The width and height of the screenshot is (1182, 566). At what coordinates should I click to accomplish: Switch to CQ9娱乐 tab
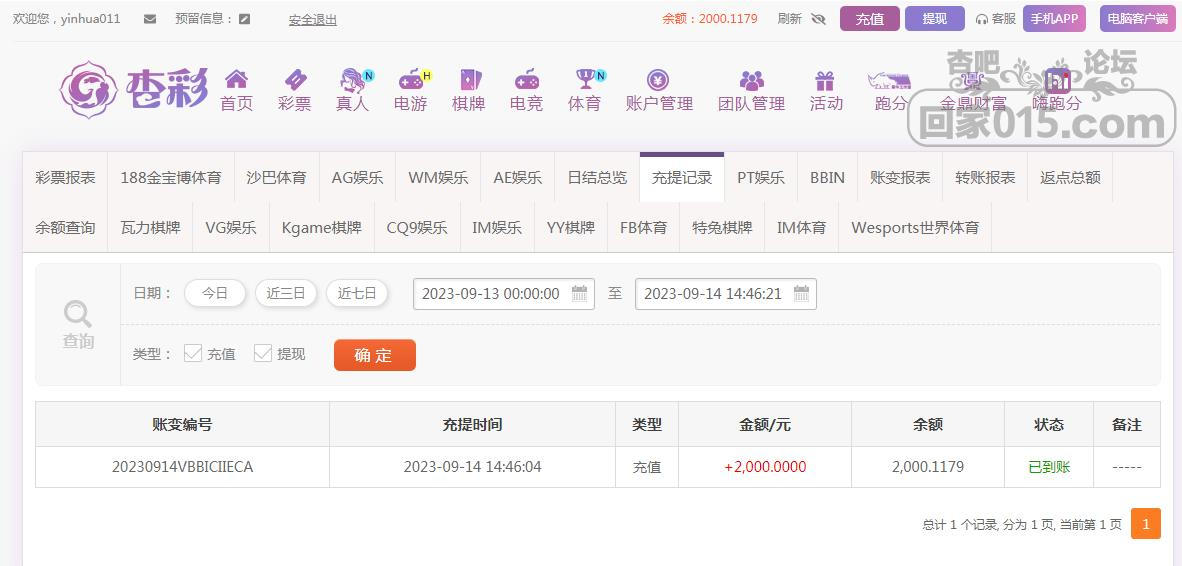tap(417, 227)
